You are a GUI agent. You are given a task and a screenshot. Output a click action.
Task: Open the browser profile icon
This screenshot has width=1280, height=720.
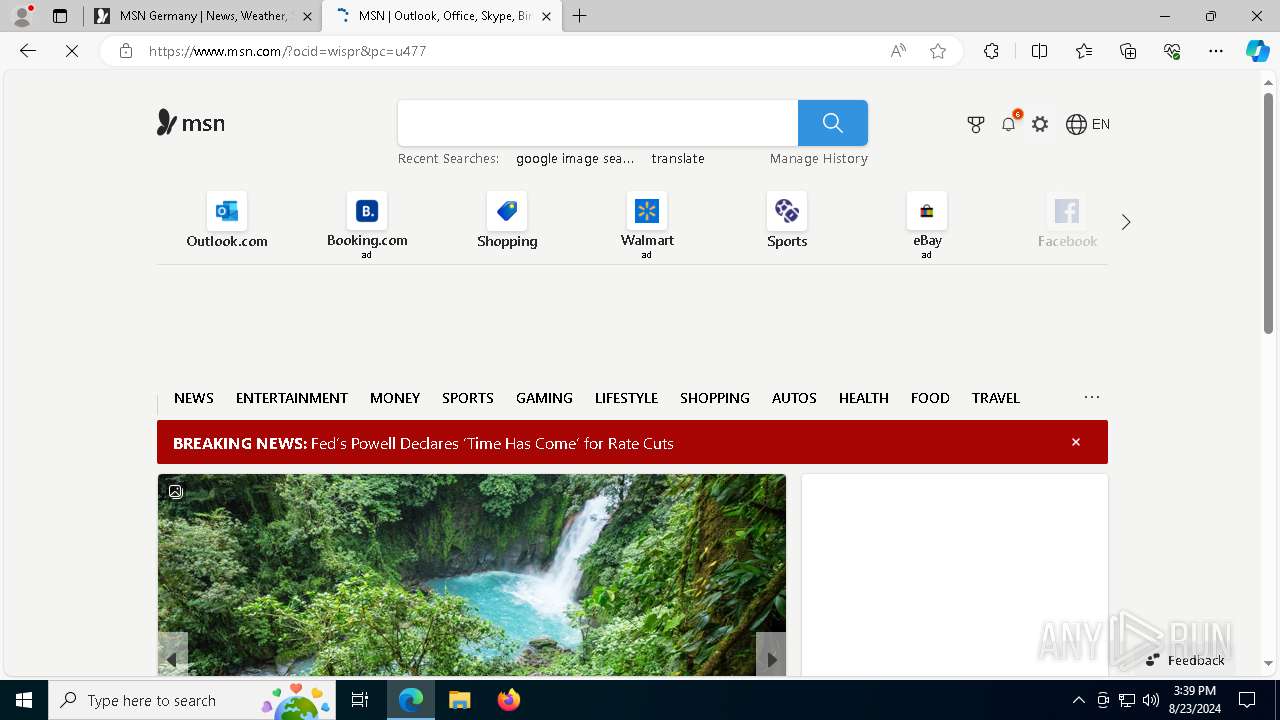pos(21,16)
